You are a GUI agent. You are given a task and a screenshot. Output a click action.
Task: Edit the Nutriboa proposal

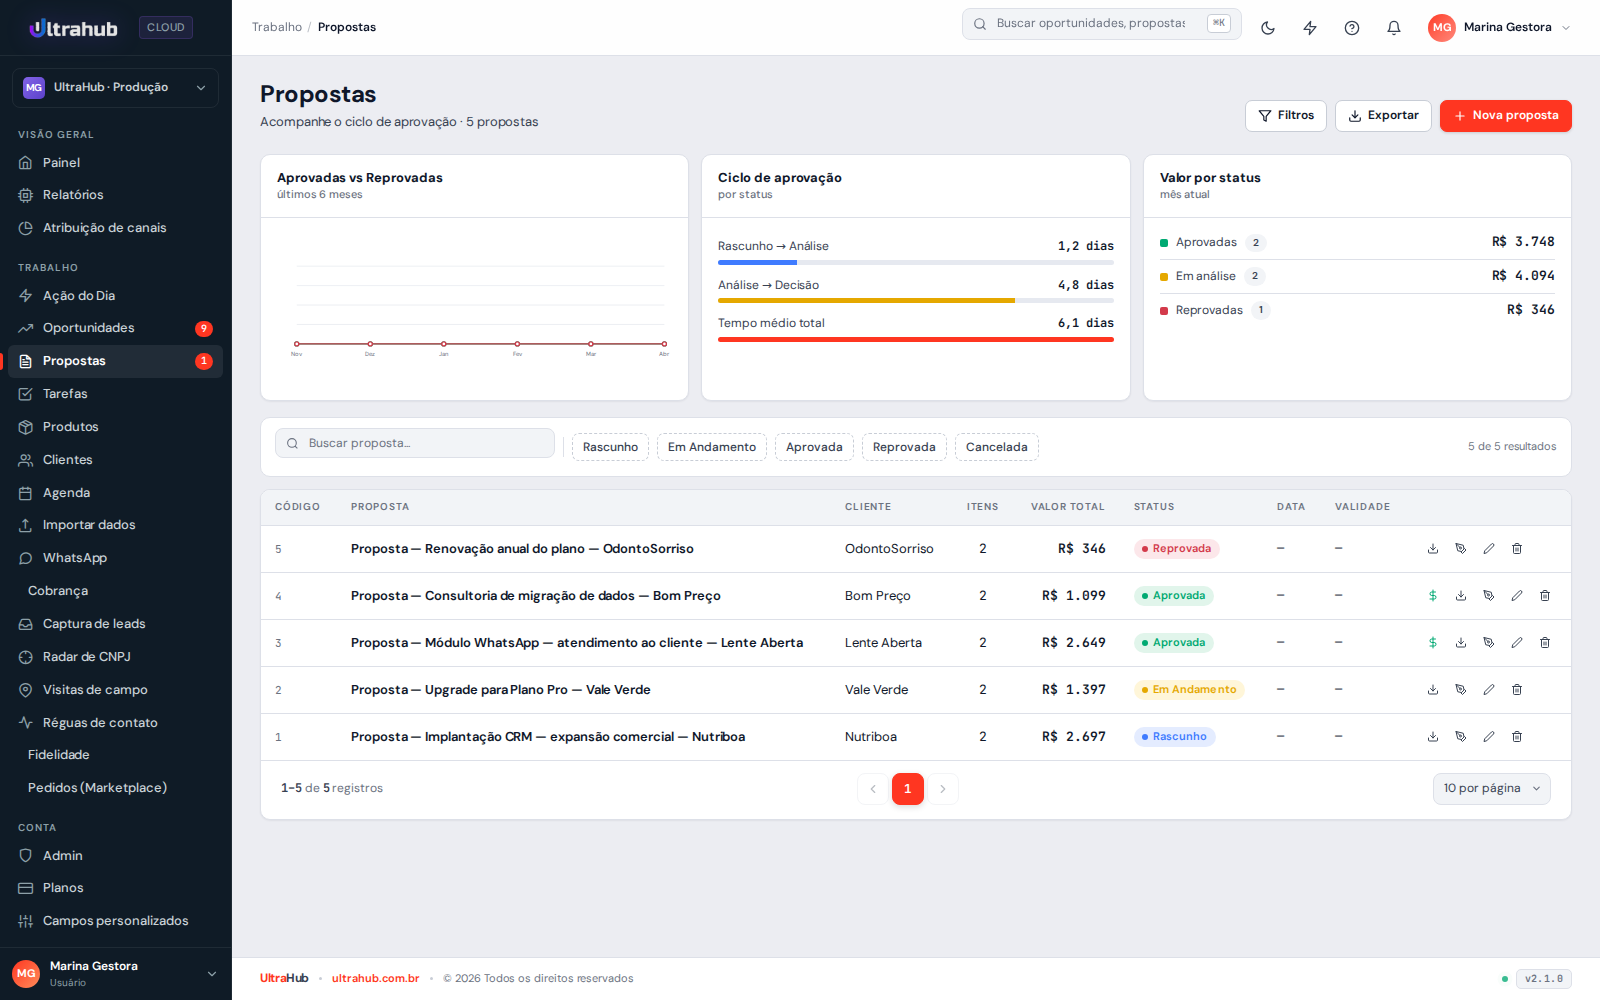coord(1489,737)
